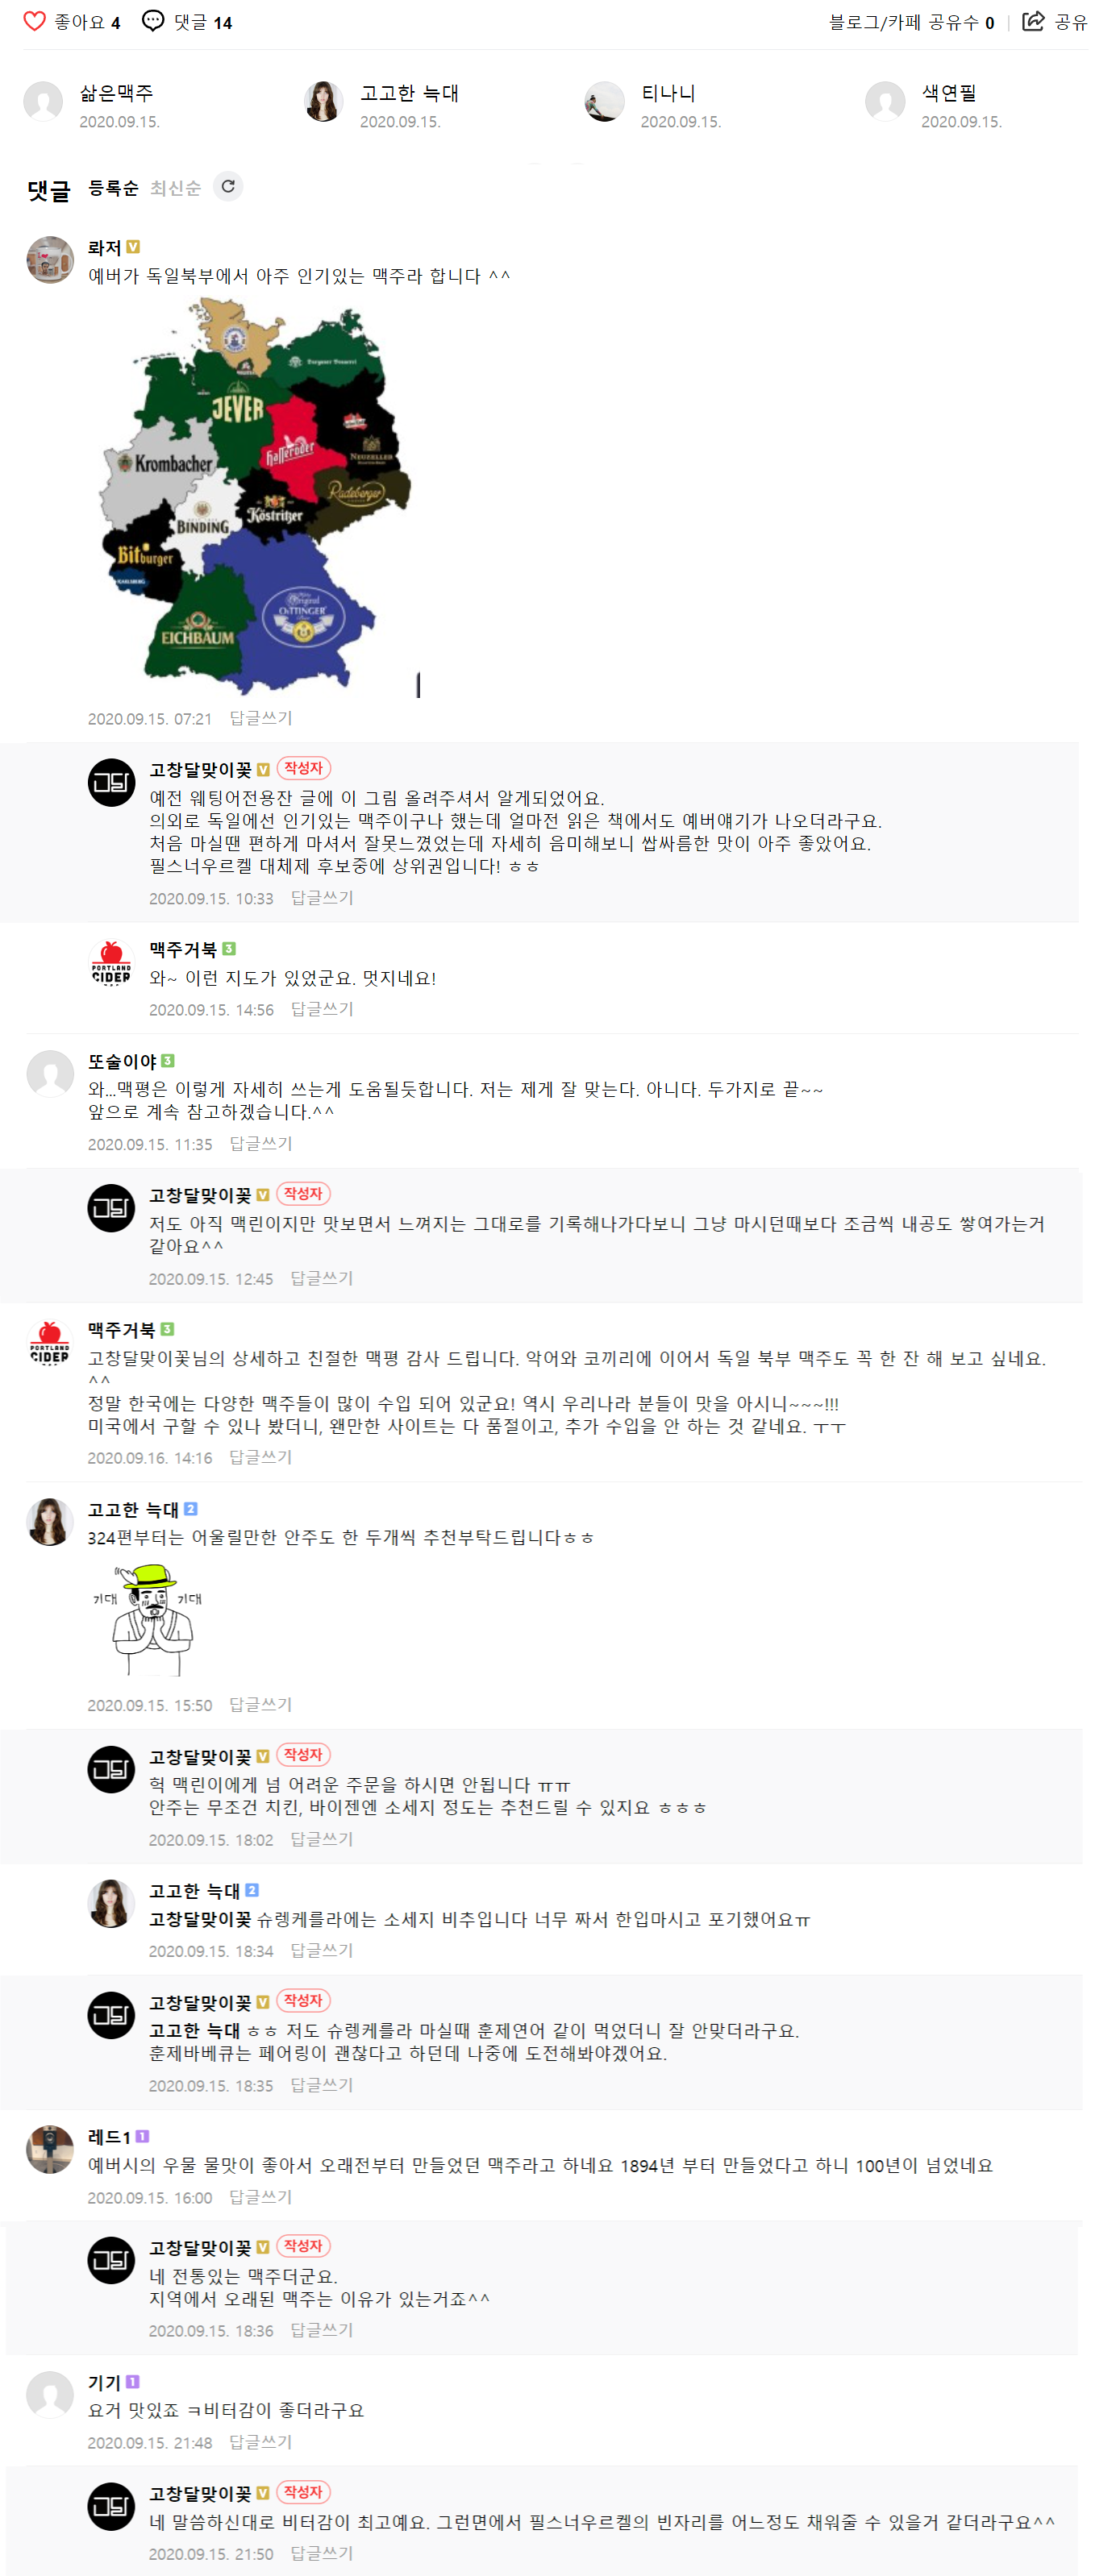Open 레드1's profile picture
This screenshot has height=2576, width=1116.
tap(50, 2150)
